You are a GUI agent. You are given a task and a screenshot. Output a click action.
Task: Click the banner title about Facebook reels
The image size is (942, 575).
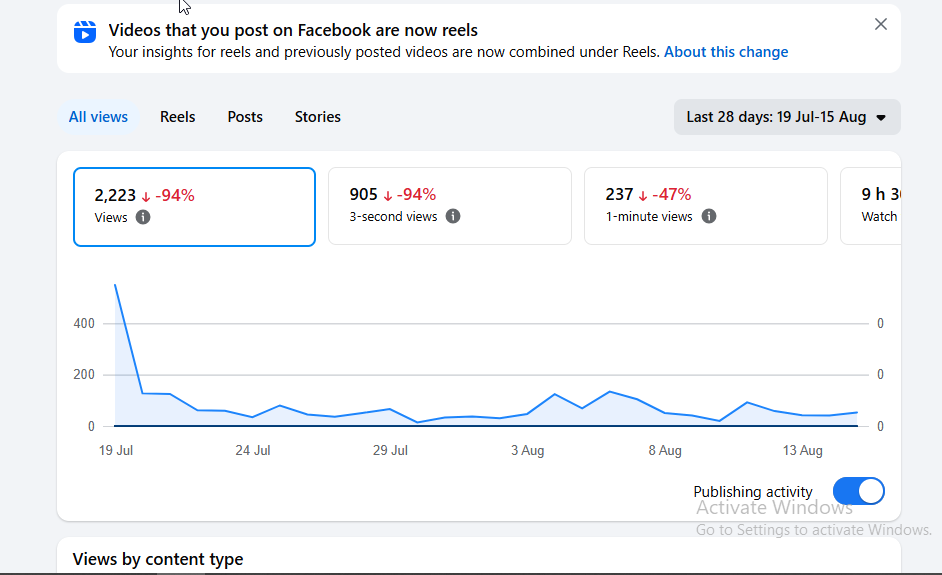tap(293, 30)
